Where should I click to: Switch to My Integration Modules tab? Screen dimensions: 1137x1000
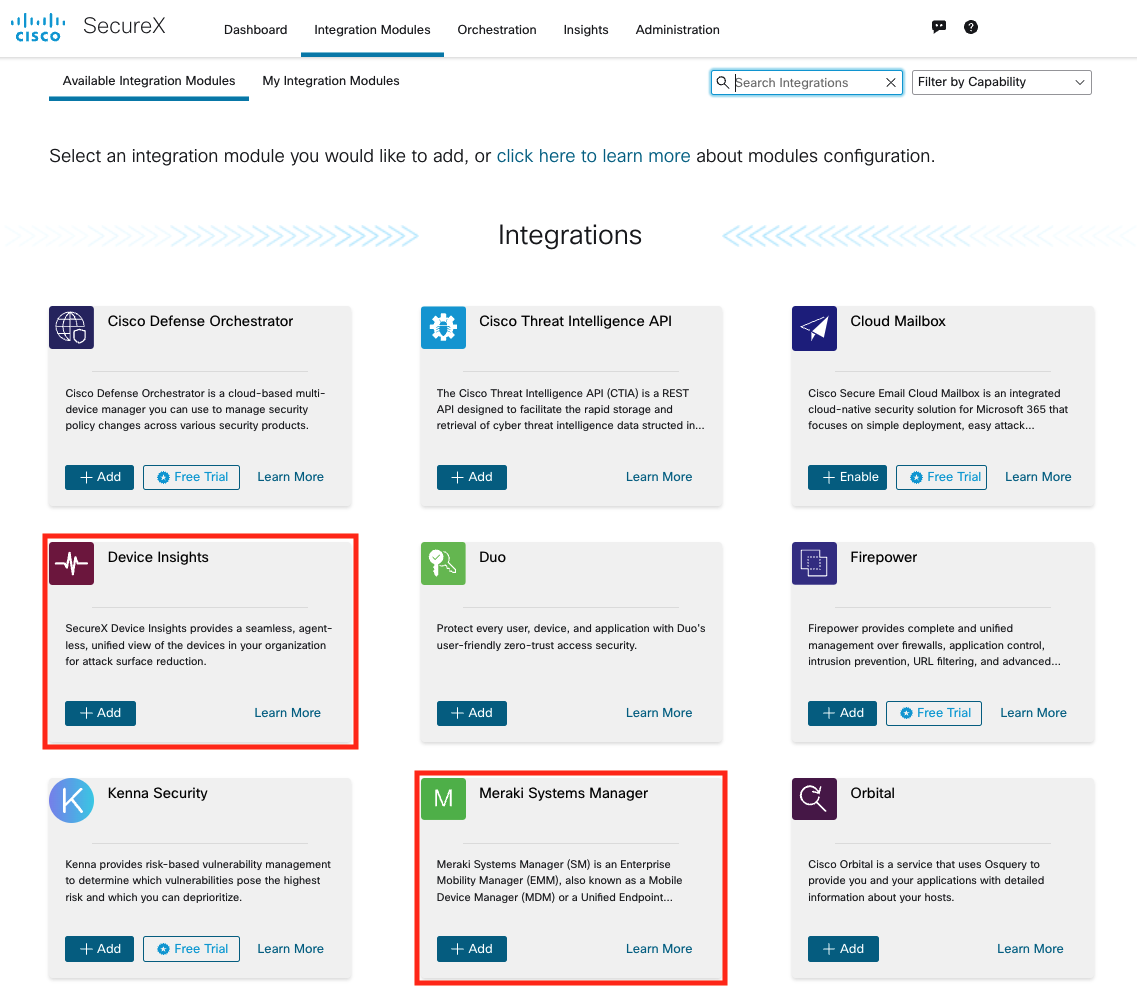331,80
